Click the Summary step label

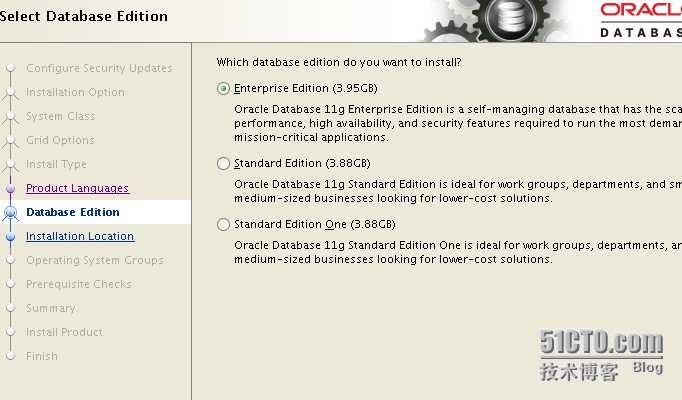(x=50, y=308)
